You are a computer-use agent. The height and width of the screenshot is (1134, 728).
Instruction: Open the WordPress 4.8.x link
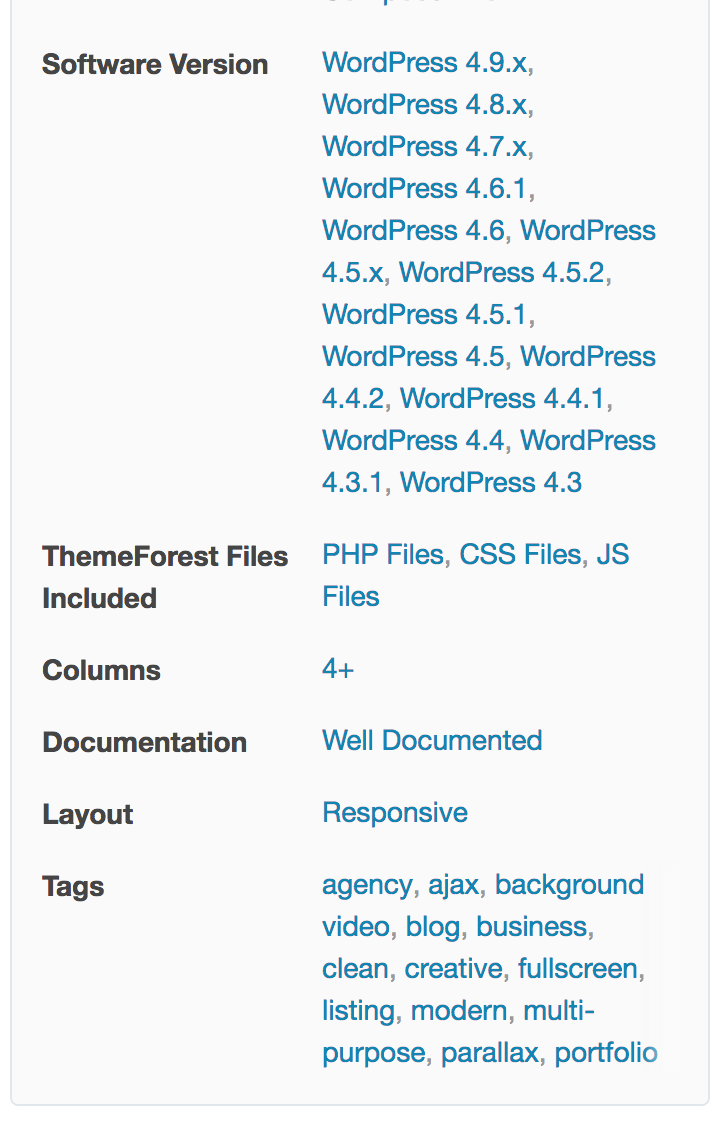coord(424,105)
